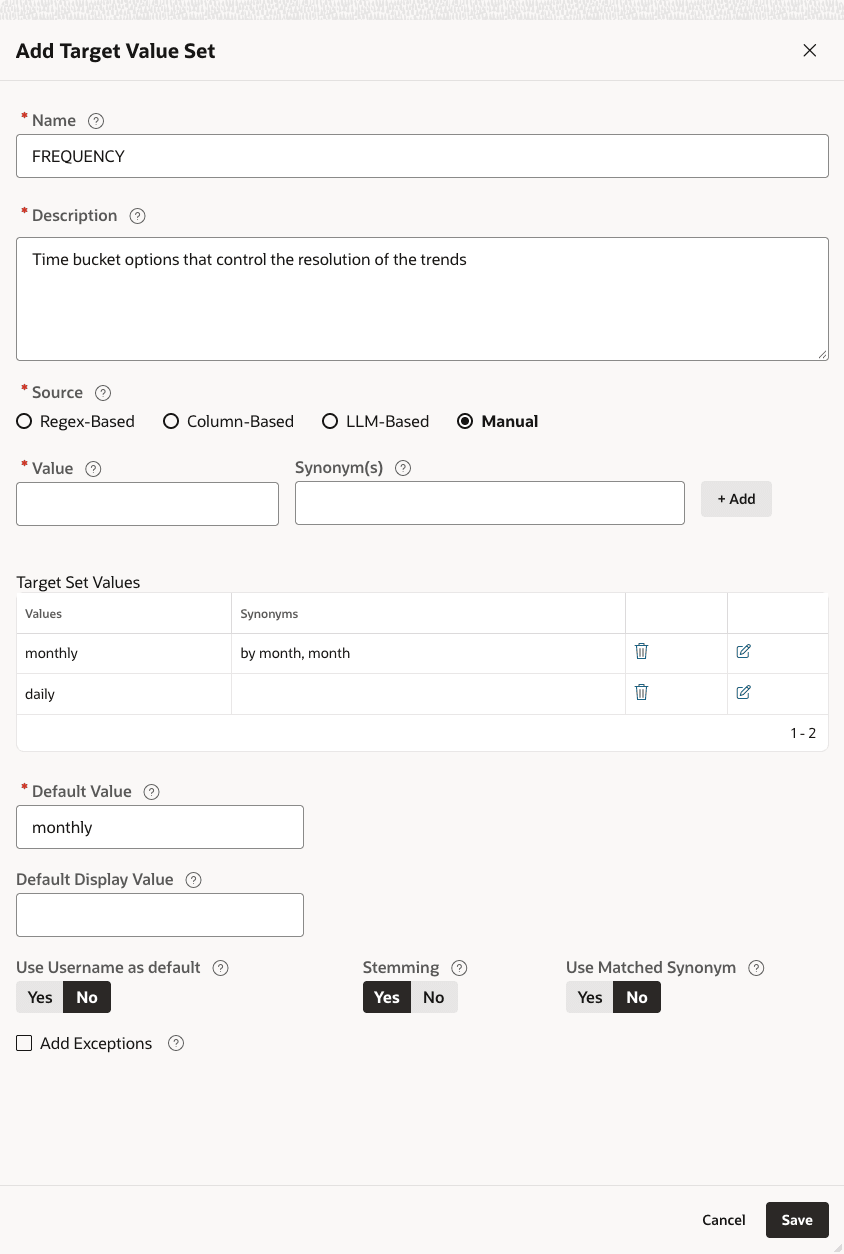Open help icon next to Add Exceptions

[x=176, y=1044]
